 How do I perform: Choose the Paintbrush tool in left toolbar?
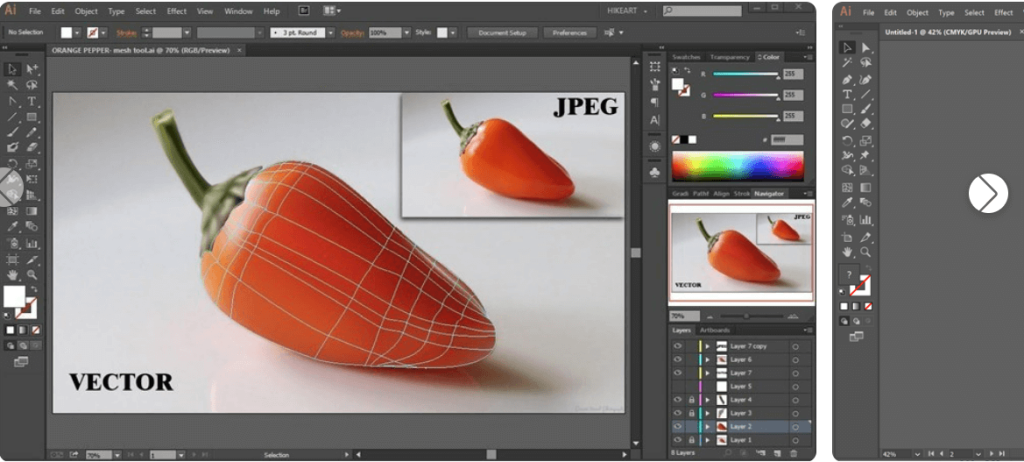(12, 133)
